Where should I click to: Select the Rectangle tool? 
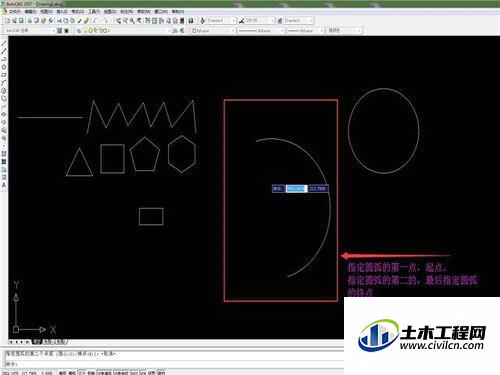point(4,75)
